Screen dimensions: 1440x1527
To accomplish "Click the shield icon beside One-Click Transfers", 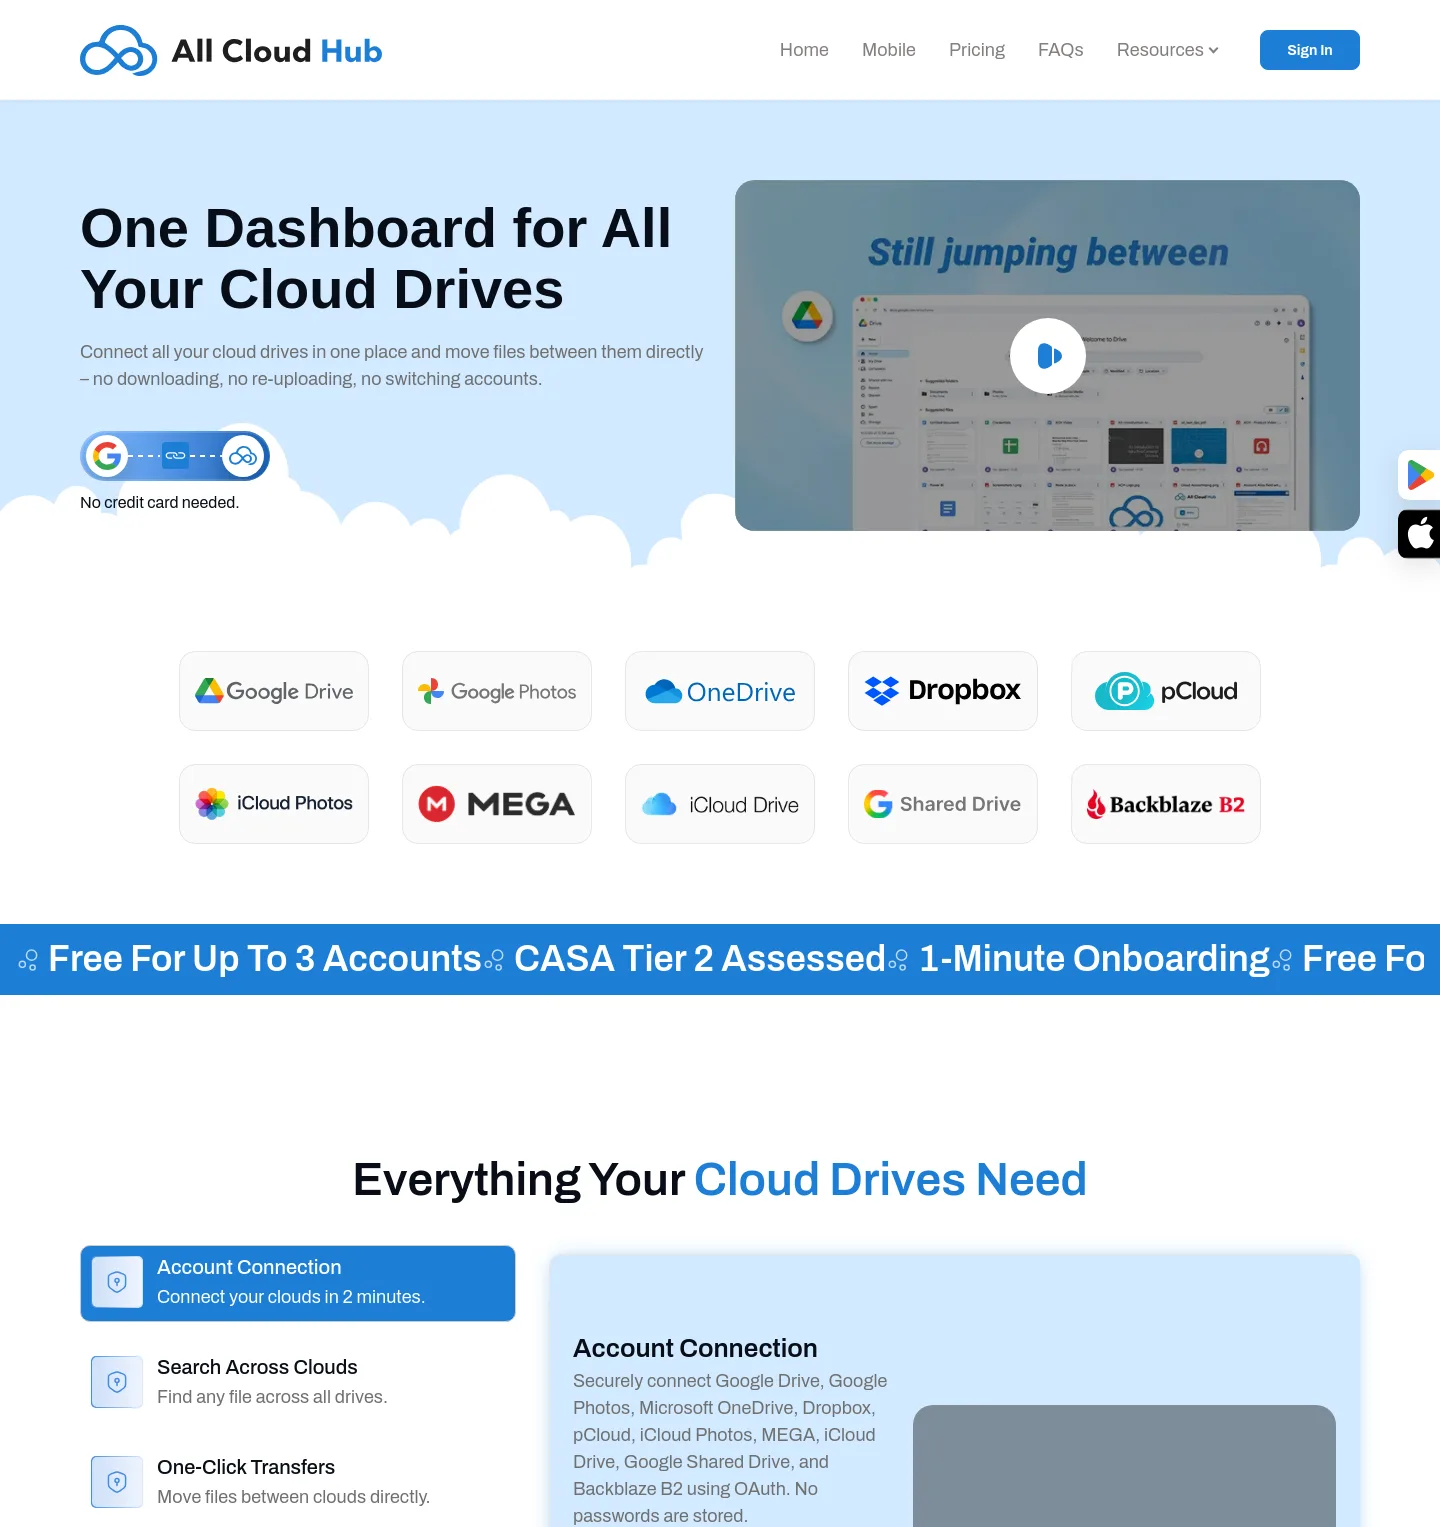I will (117, 1482).
